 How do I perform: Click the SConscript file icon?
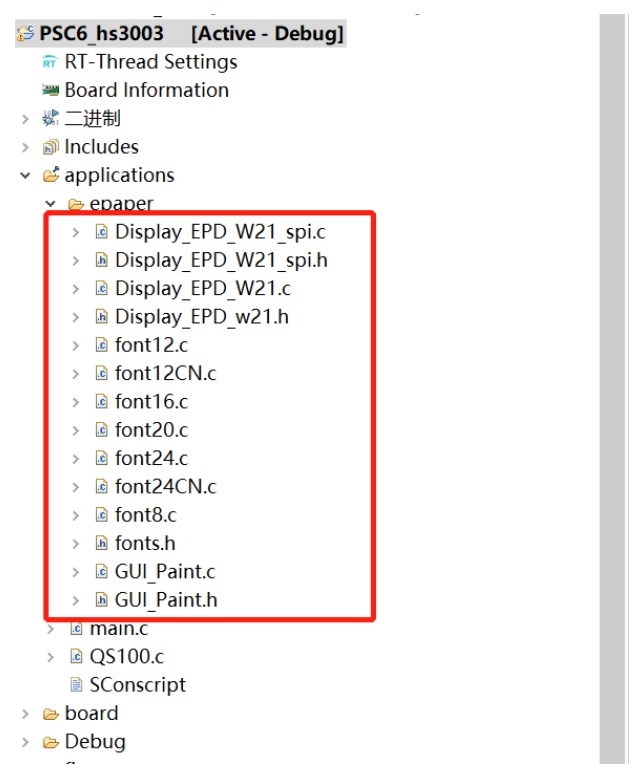click(x=76, y=686)
